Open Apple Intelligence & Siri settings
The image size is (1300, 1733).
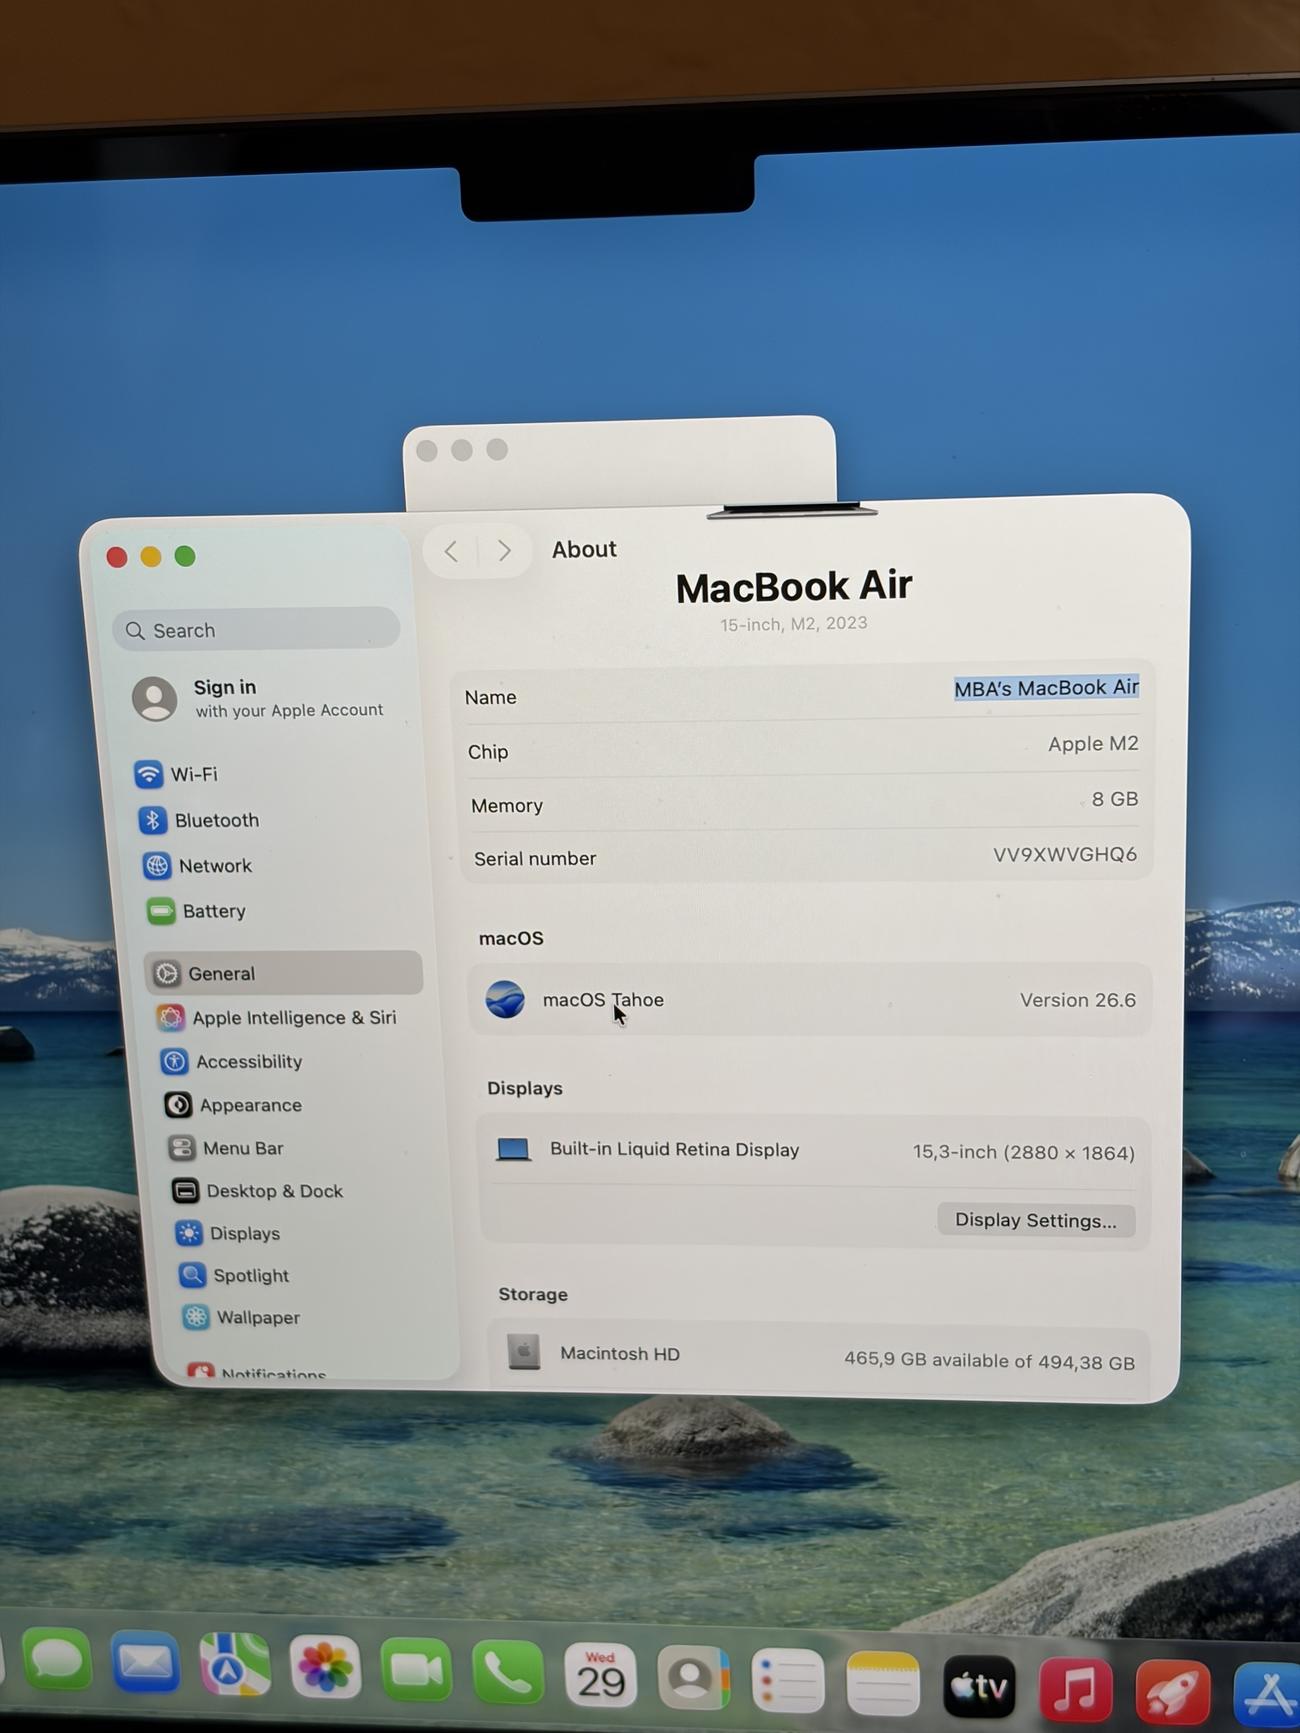click(277, 1018)
